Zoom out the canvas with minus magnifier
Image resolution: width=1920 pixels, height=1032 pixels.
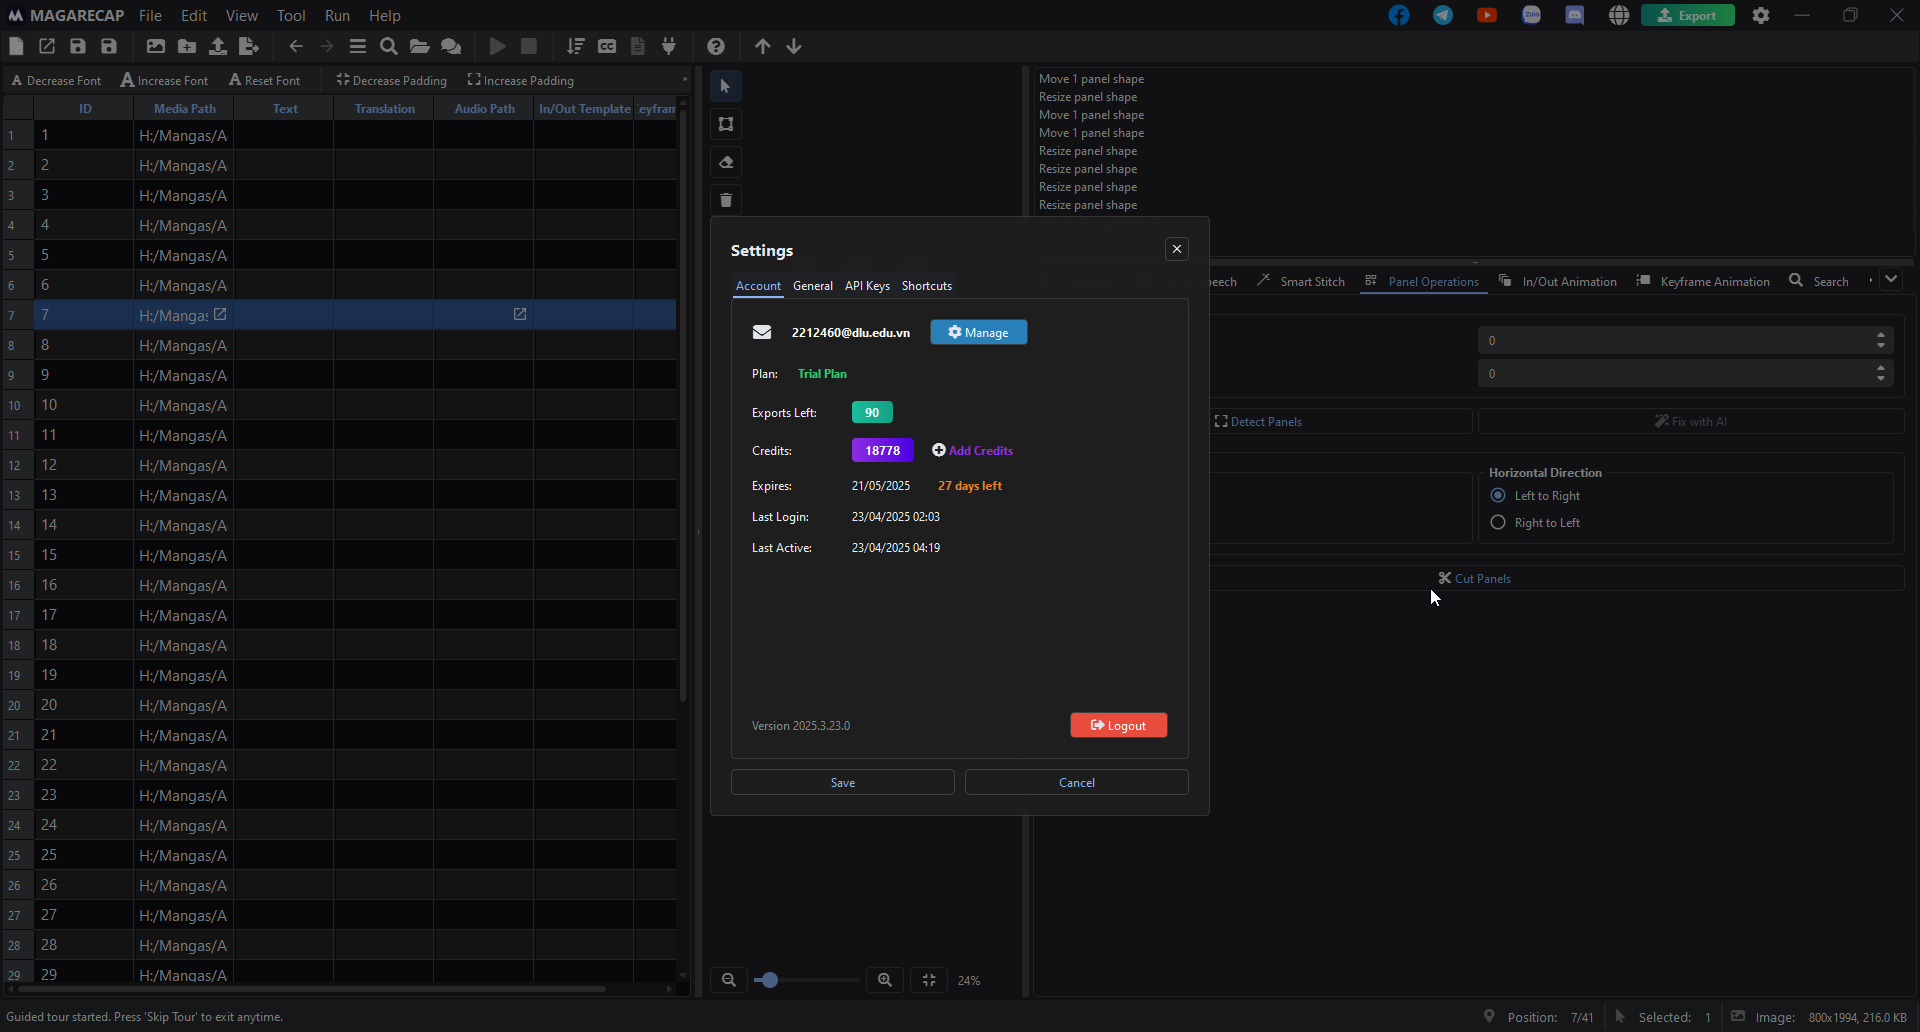click(x=729, y=980)
